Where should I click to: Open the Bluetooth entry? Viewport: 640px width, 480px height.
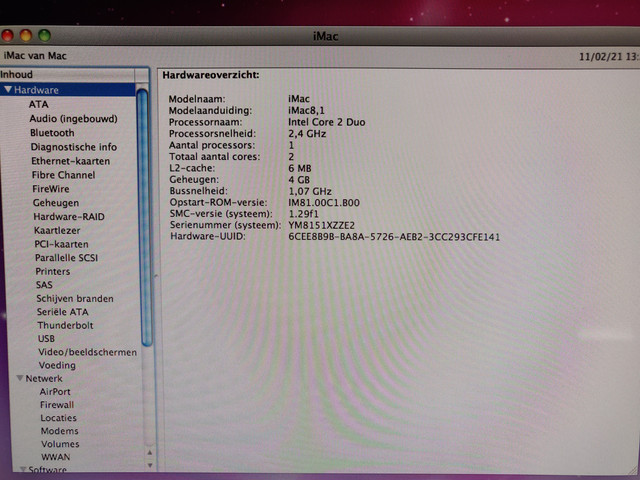click(x=52, y=133)
